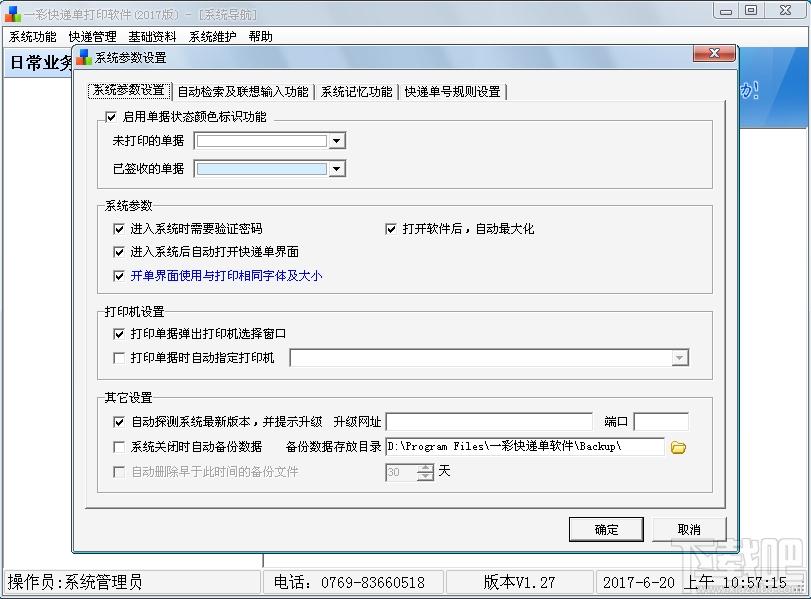Click the 升级网址 input field
The width and height of the screenshot is (811, 599).
(489, 422)
